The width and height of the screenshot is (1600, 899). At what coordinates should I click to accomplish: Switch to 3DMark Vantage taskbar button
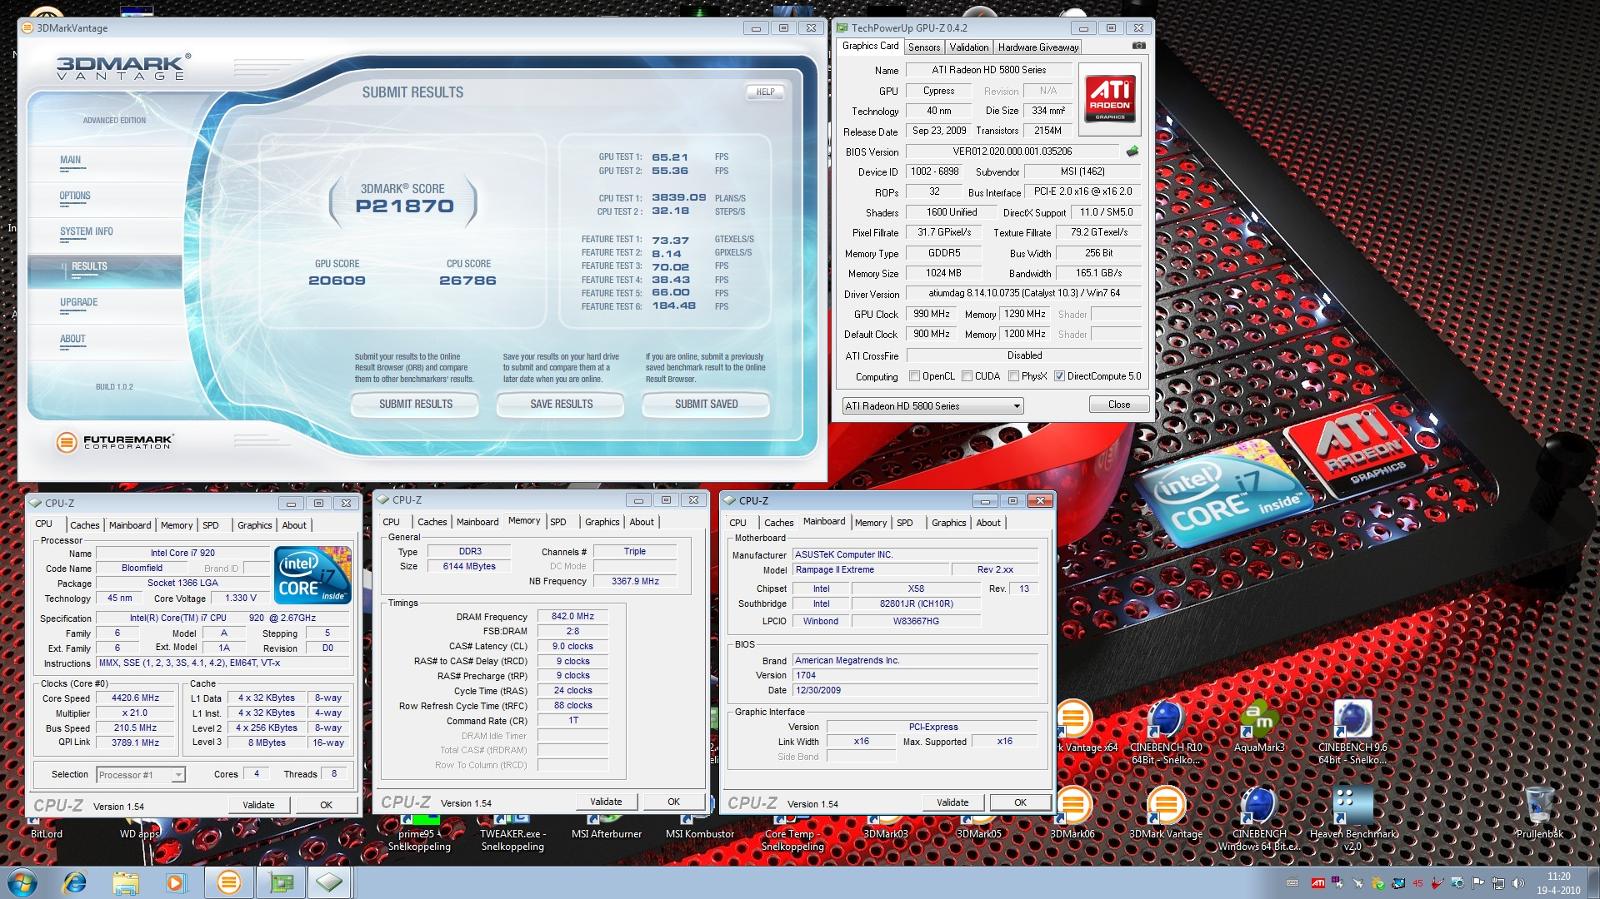(x=229, y=882)
